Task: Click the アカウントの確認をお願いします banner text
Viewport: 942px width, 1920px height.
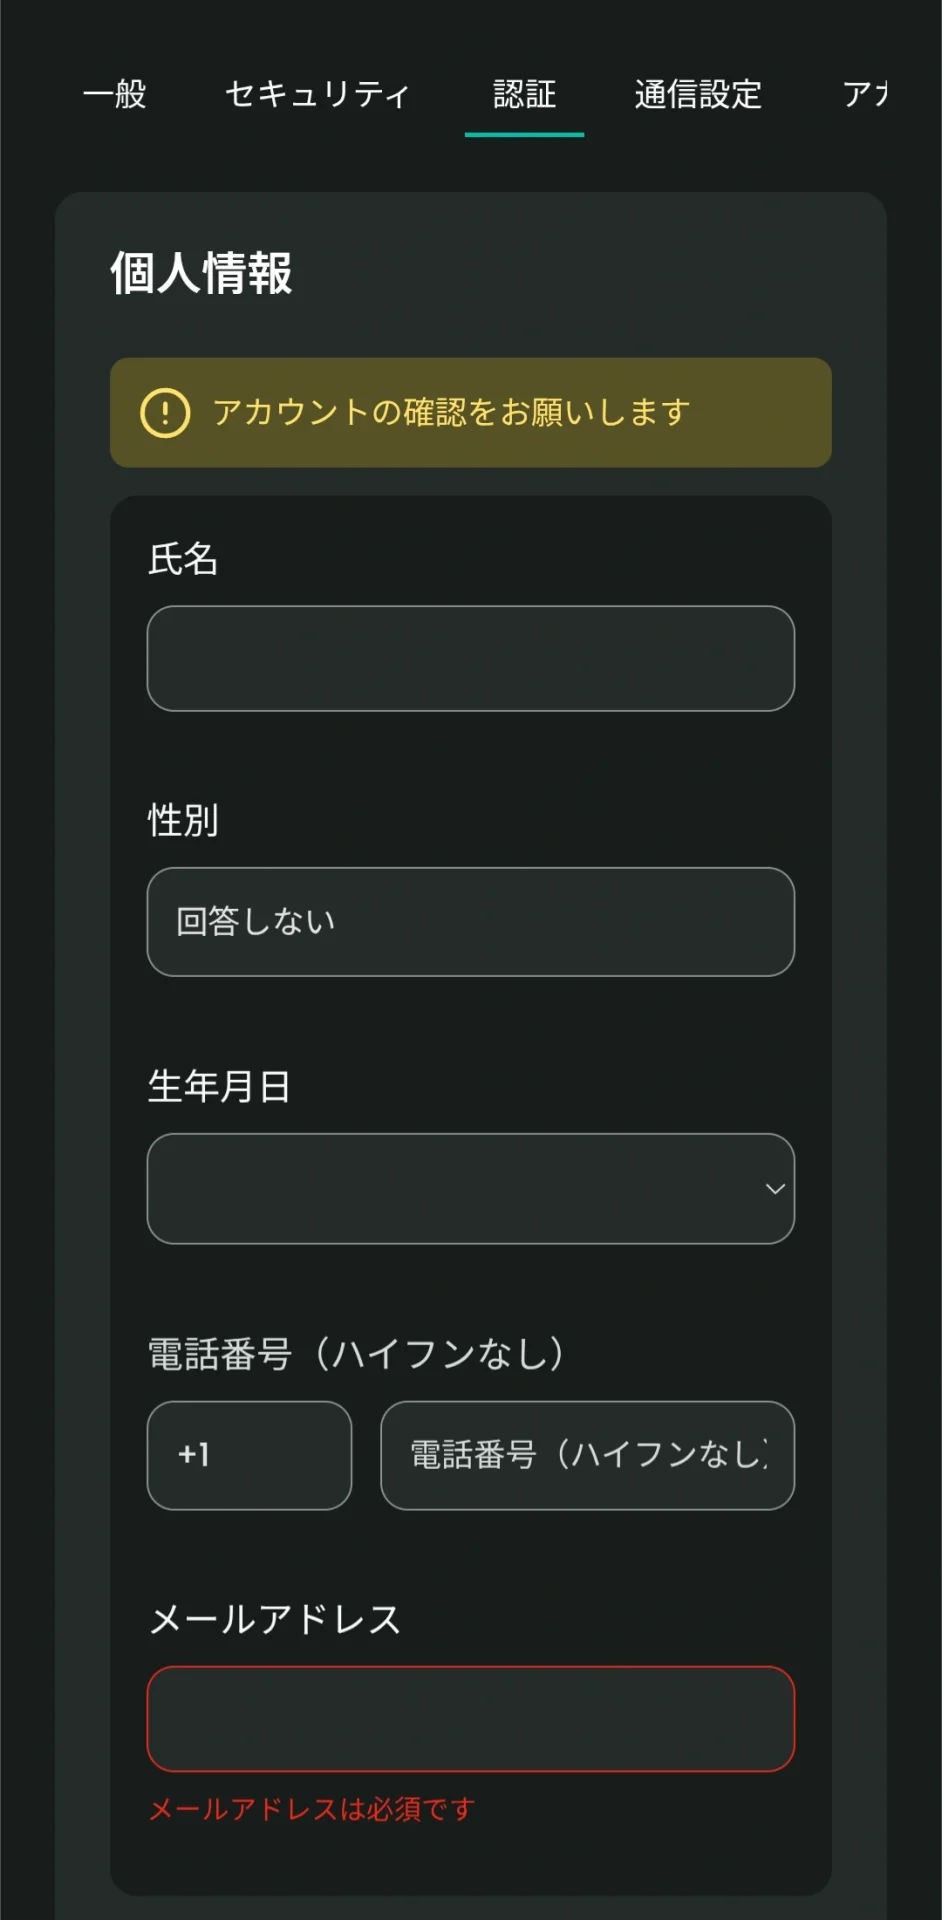Action: point(451,412)
